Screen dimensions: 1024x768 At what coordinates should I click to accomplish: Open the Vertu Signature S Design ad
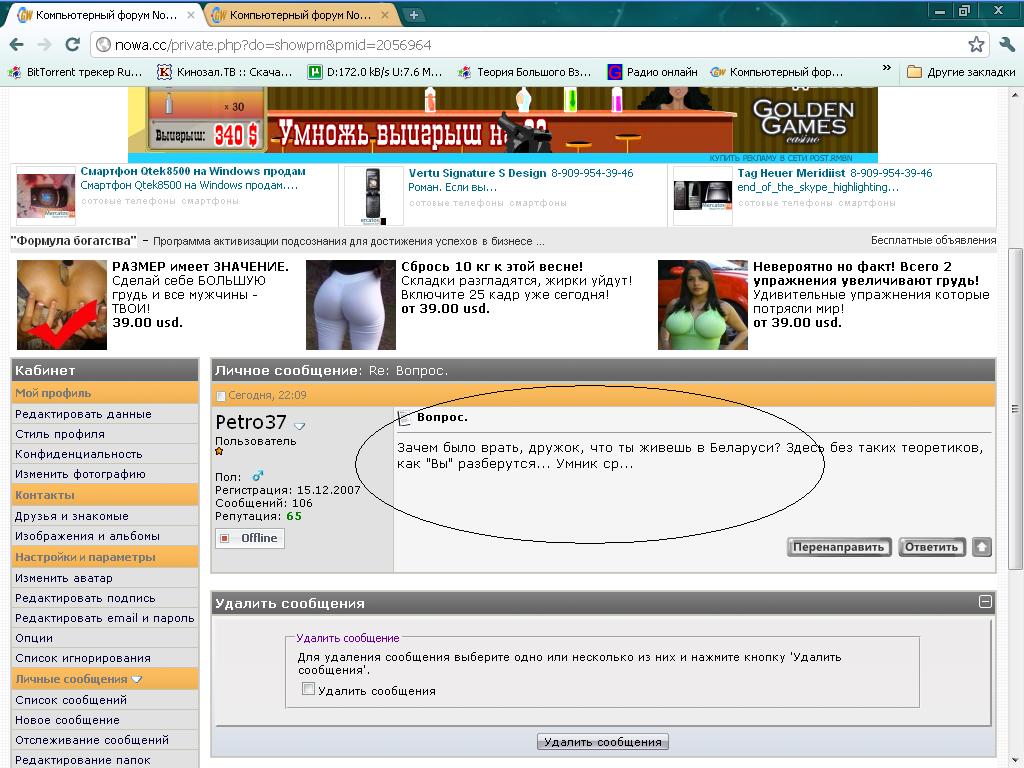click(477, 173)
